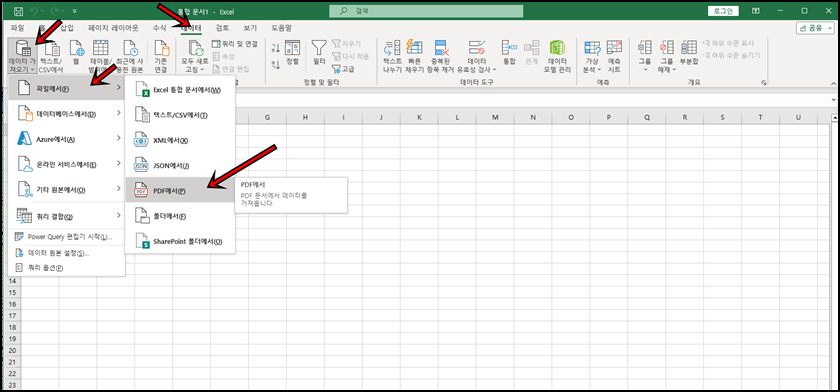Viewport: 840px width, 392px height.
Task: Select row header 22
Action: click(x=12, y=374)
